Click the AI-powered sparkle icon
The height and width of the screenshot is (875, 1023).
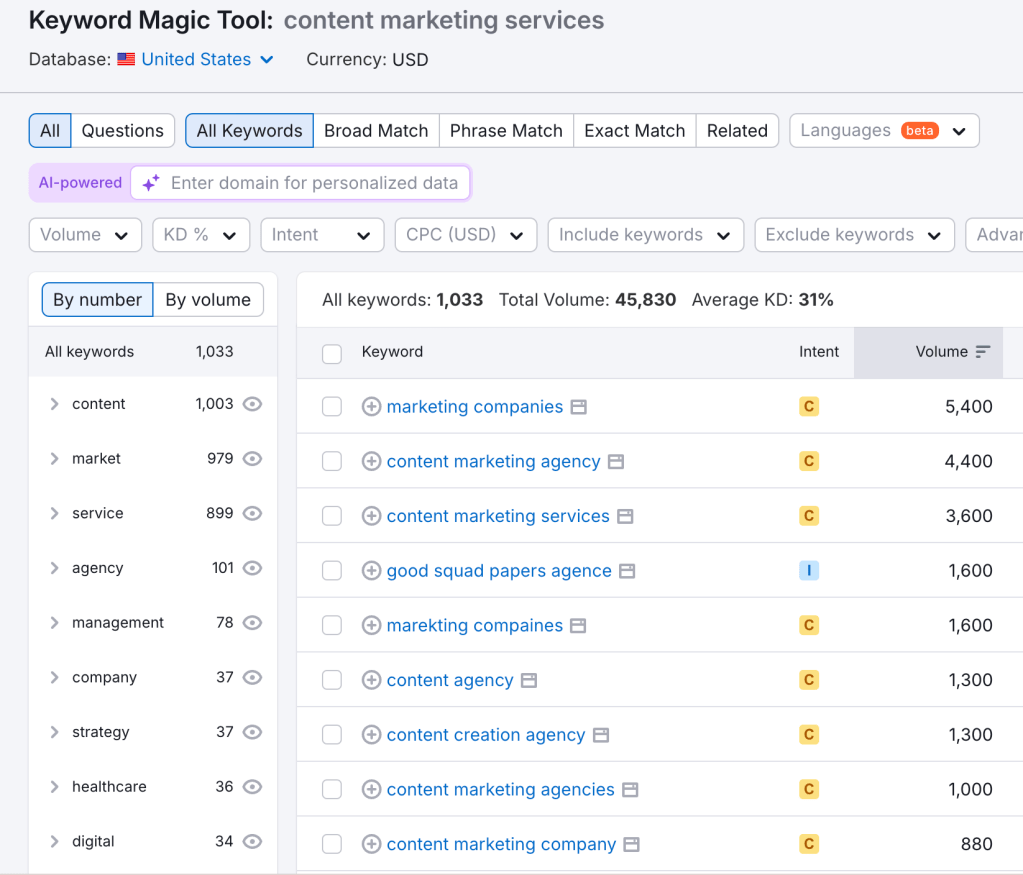151,183
